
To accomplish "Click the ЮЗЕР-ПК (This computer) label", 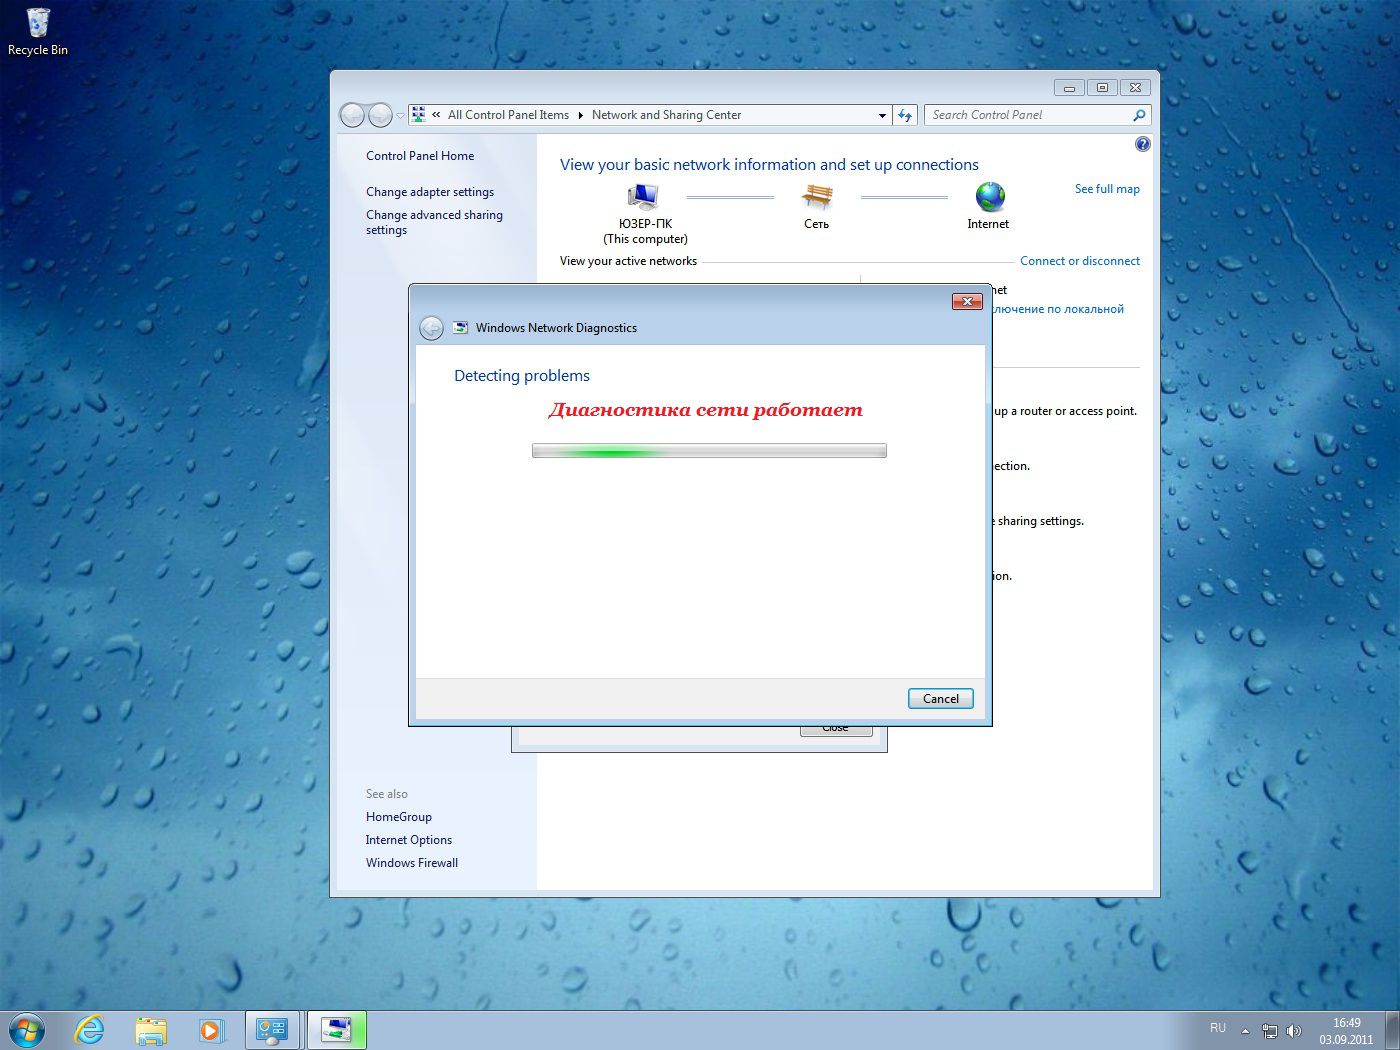I will [646, 231].
